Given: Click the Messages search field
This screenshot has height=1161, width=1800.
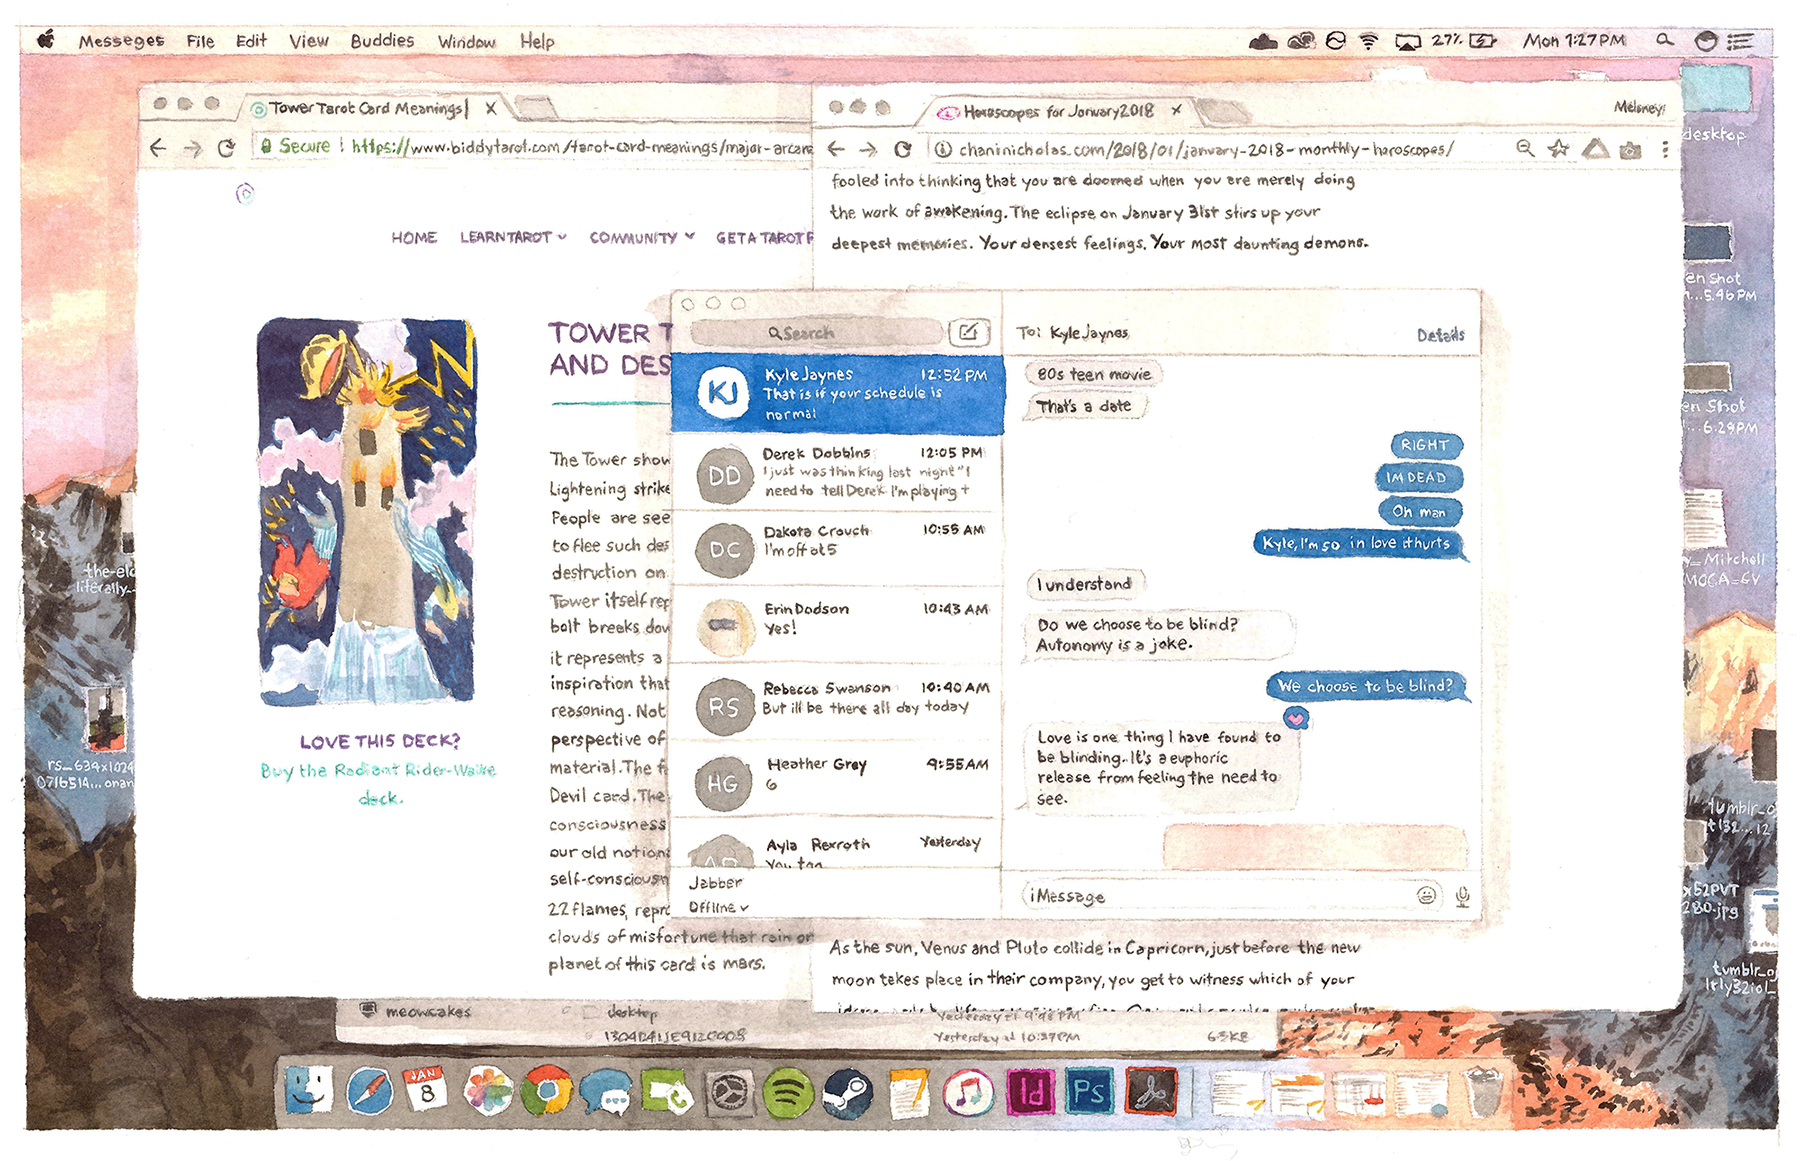Looking at the screenshot, I should tap(817, 333).
